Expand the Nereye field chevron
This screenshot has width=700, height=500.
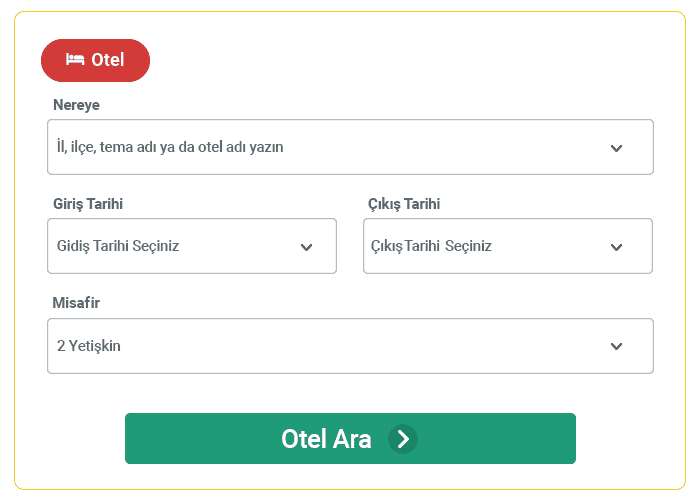(617, 148)
